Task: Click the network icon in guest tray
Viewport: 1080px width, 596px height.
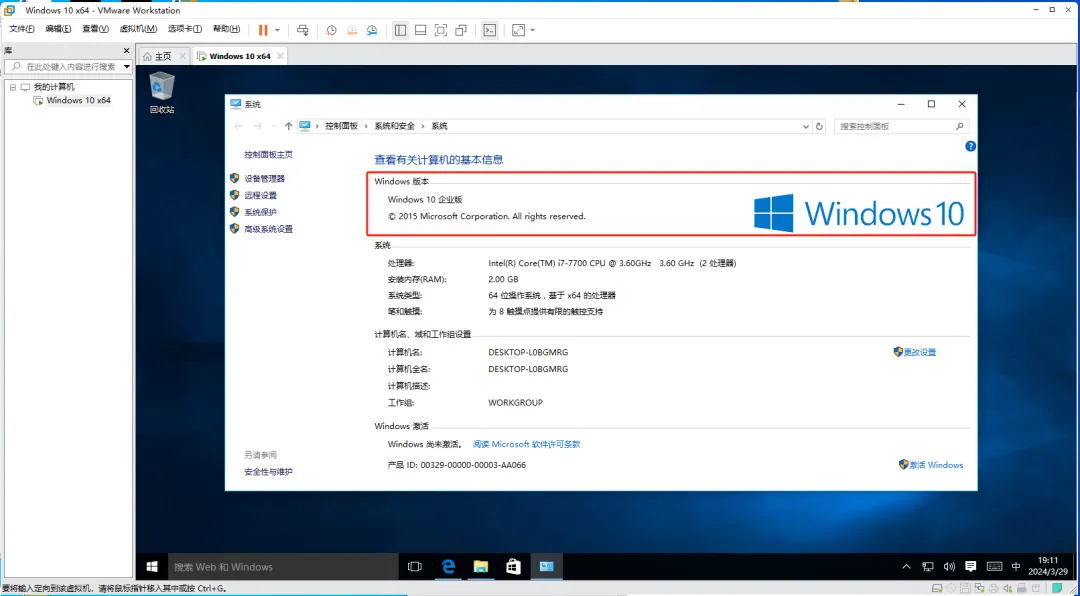Action: 928,567
